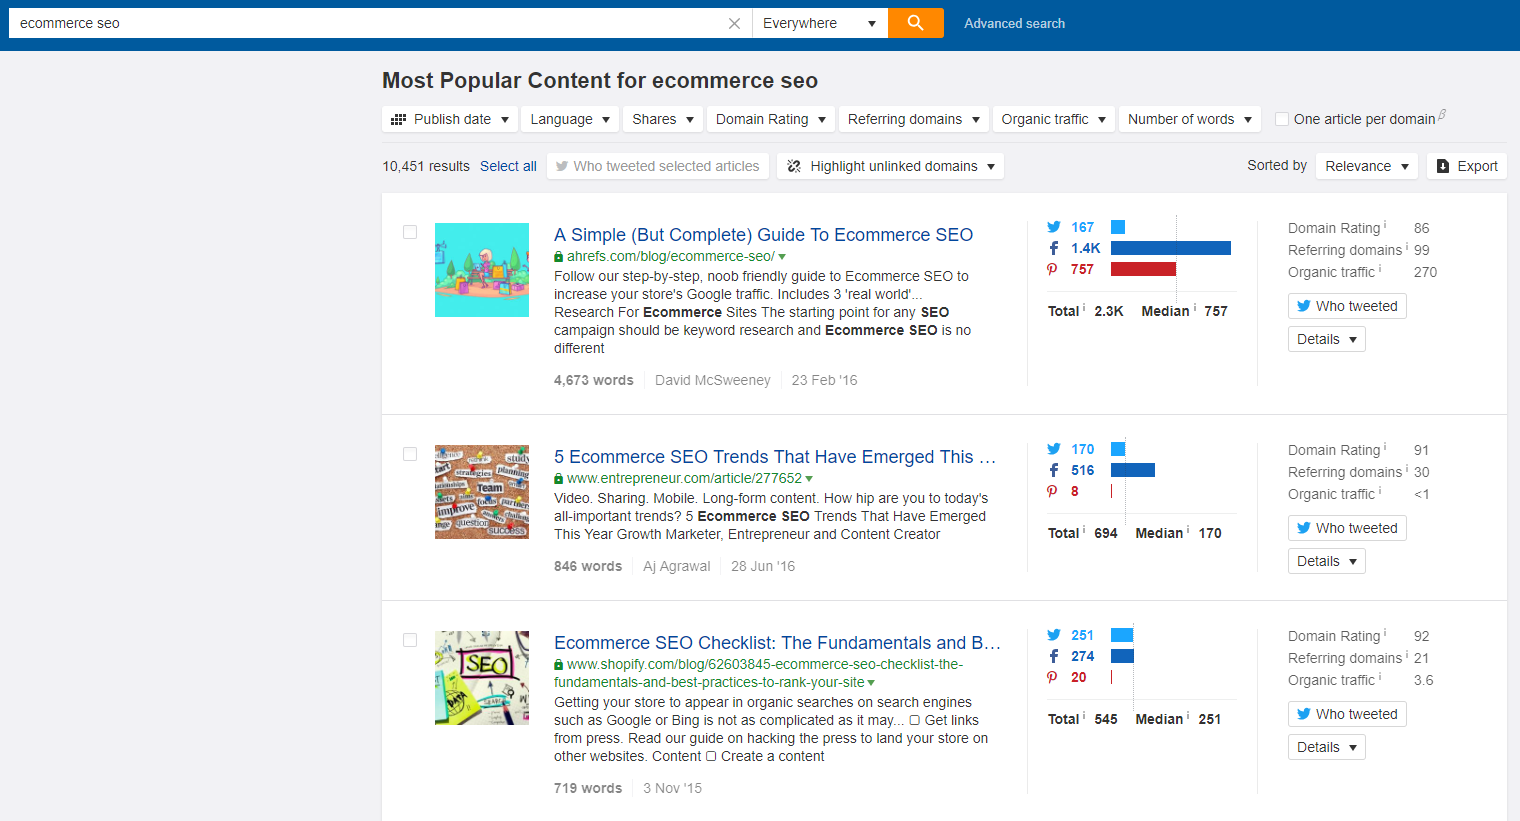1520x821 pixels.
Task: Click Facebook share count 1.4K for ahrefs article
Action: click(x=1085, y=248)
